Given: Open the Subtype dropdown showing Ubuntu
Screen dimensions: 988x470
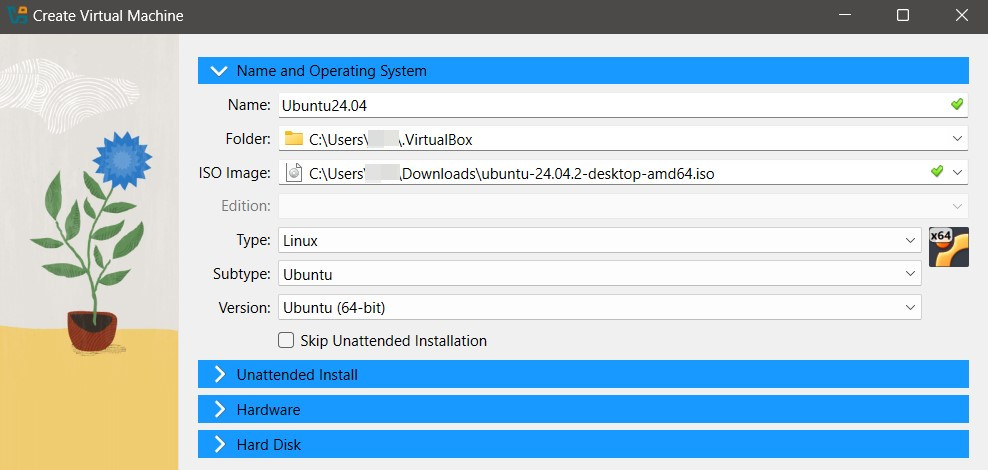Looking at the screenshot, I should (x=910, y=274).
